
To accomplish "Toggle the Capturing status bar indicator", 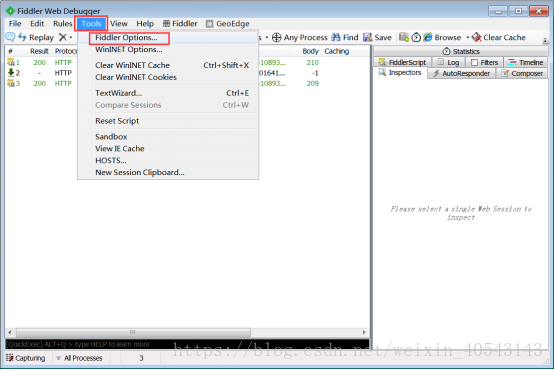I will click(x=25, y=358).
